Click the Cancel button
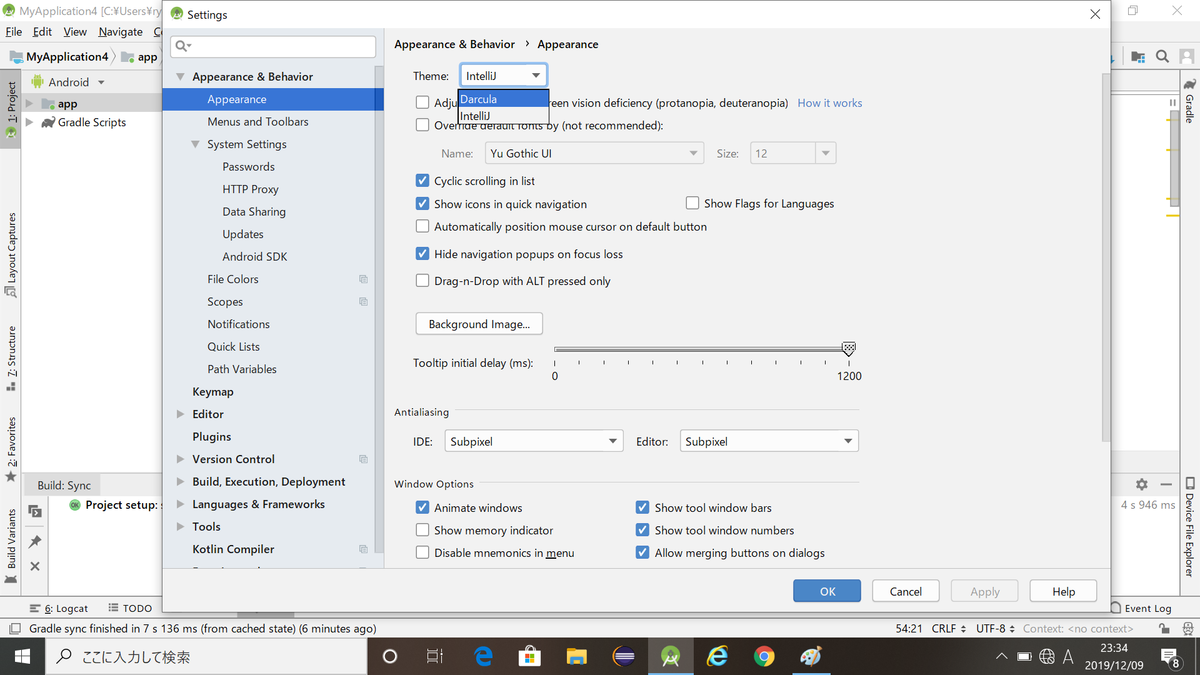Screen dimensions: 1200x675 tap(905, 591)
